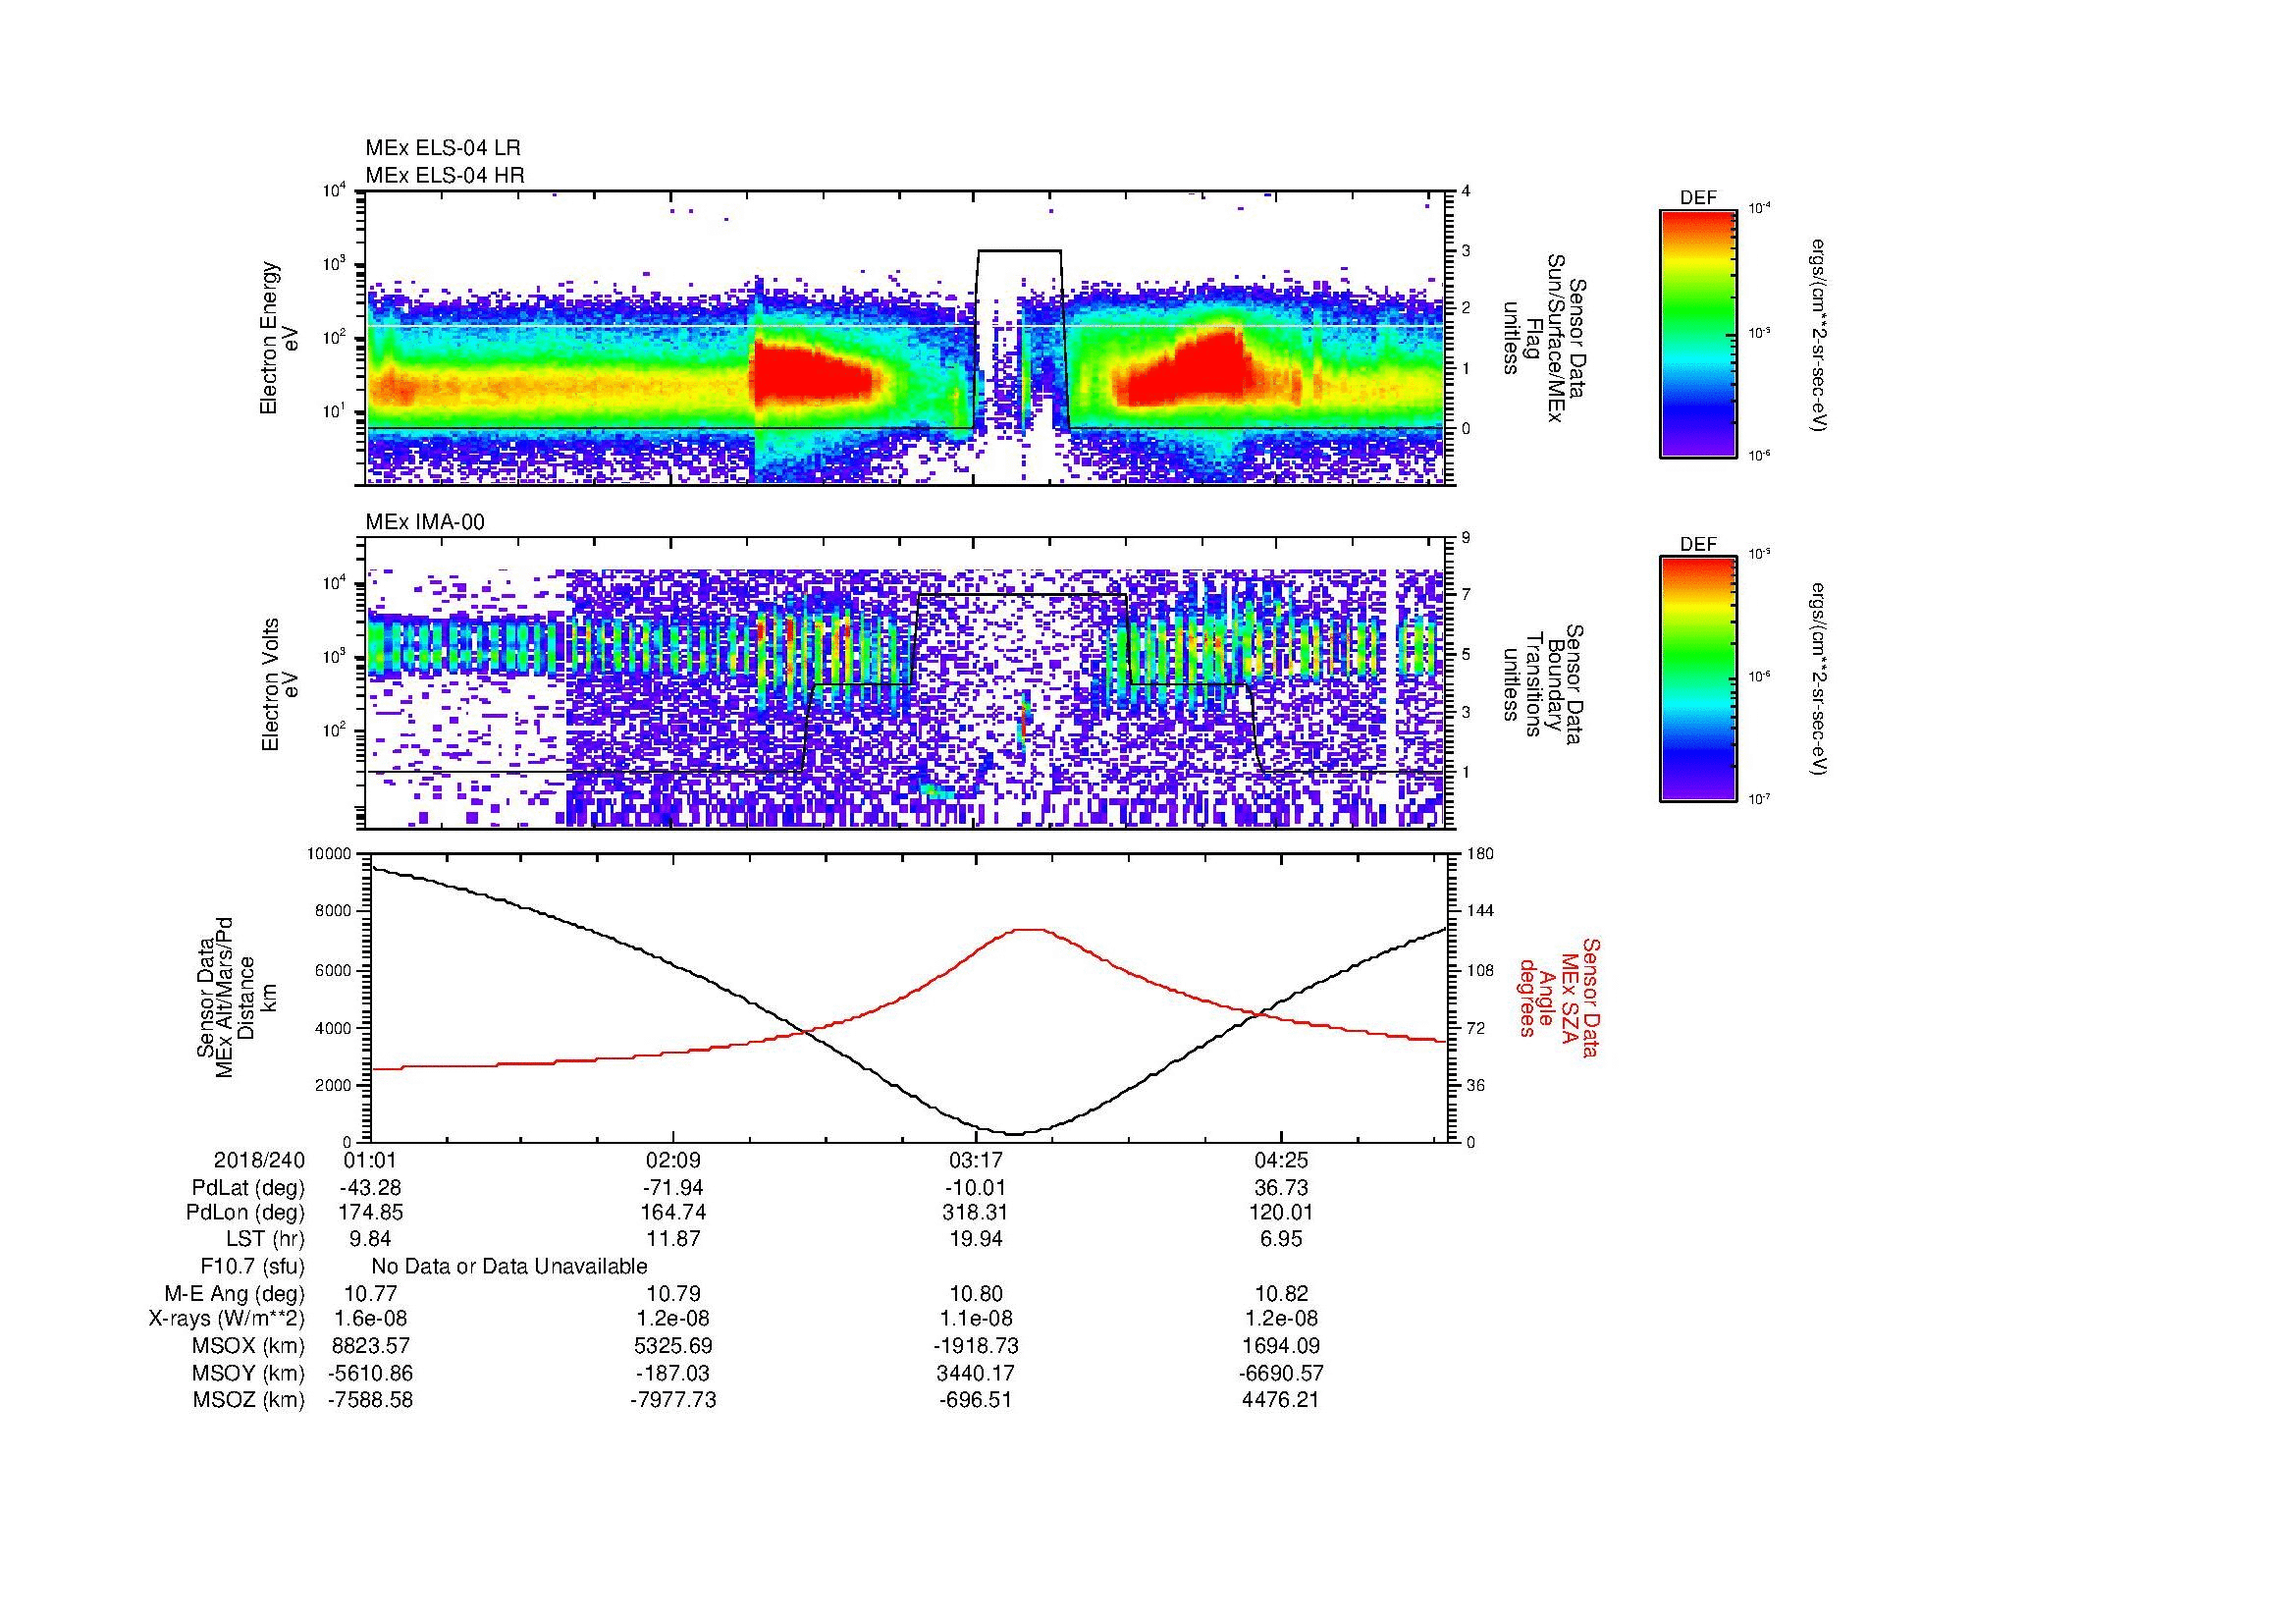This screenshot has width=2296, height=1623.
Task: Click MSOX value '8823.57'
Action: pos(371,1346)
